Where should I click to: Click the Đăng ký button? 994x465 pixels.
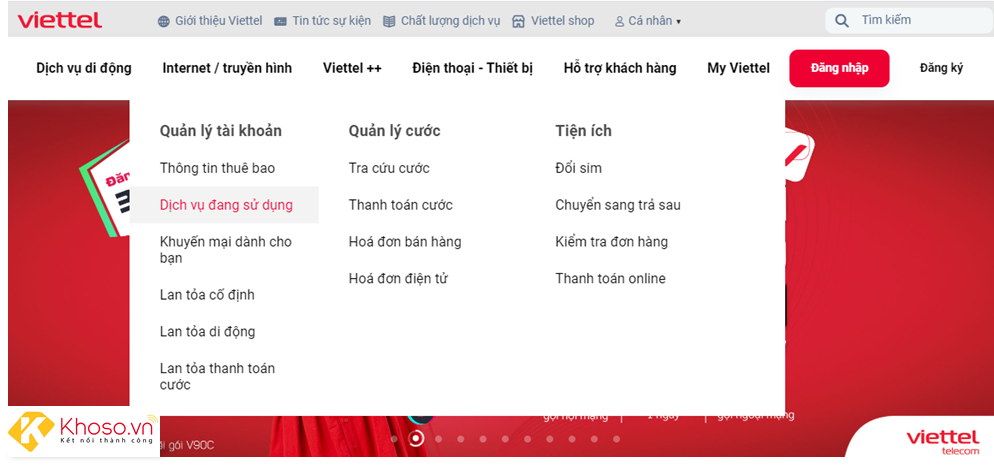pyautogui.click(x=941, y=68)
